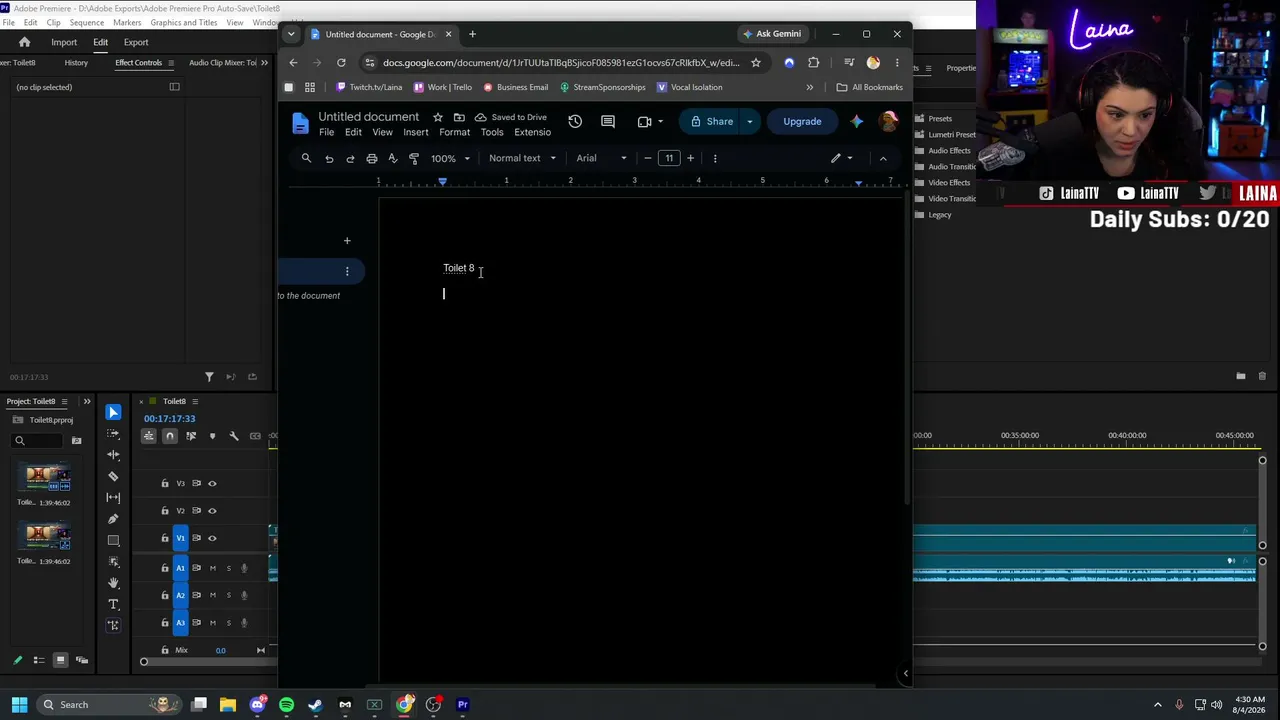This screenshot has height=720, width=1280.
Task: Toggle lock on the V3 track
Action: pos(165,483)
